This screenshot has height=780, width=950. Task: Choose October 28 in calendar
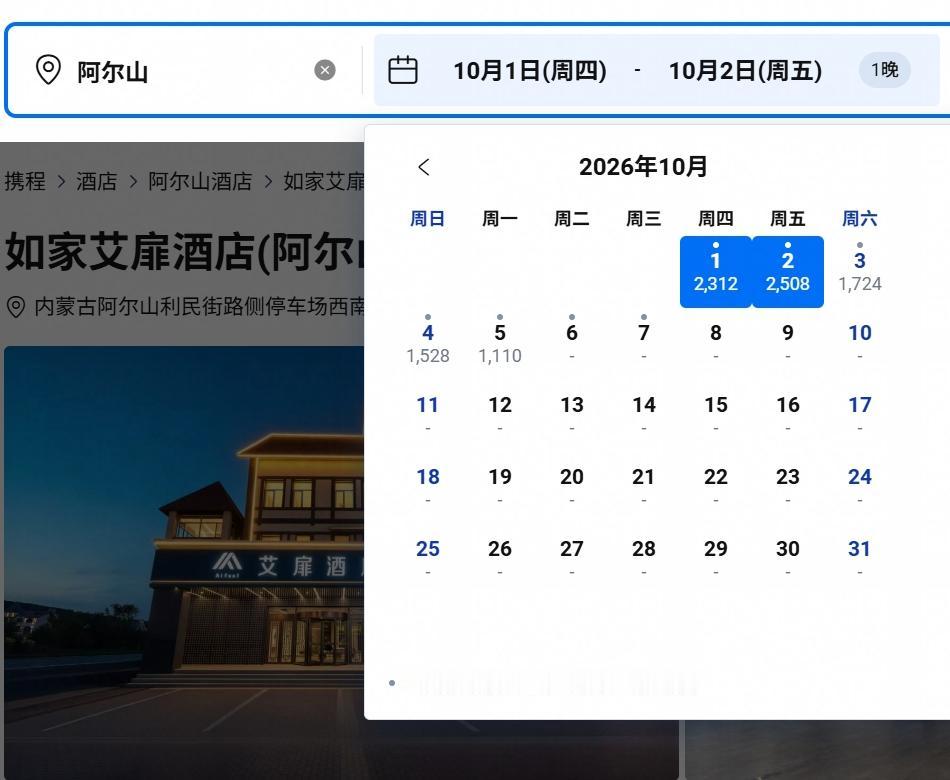point(643,560)
